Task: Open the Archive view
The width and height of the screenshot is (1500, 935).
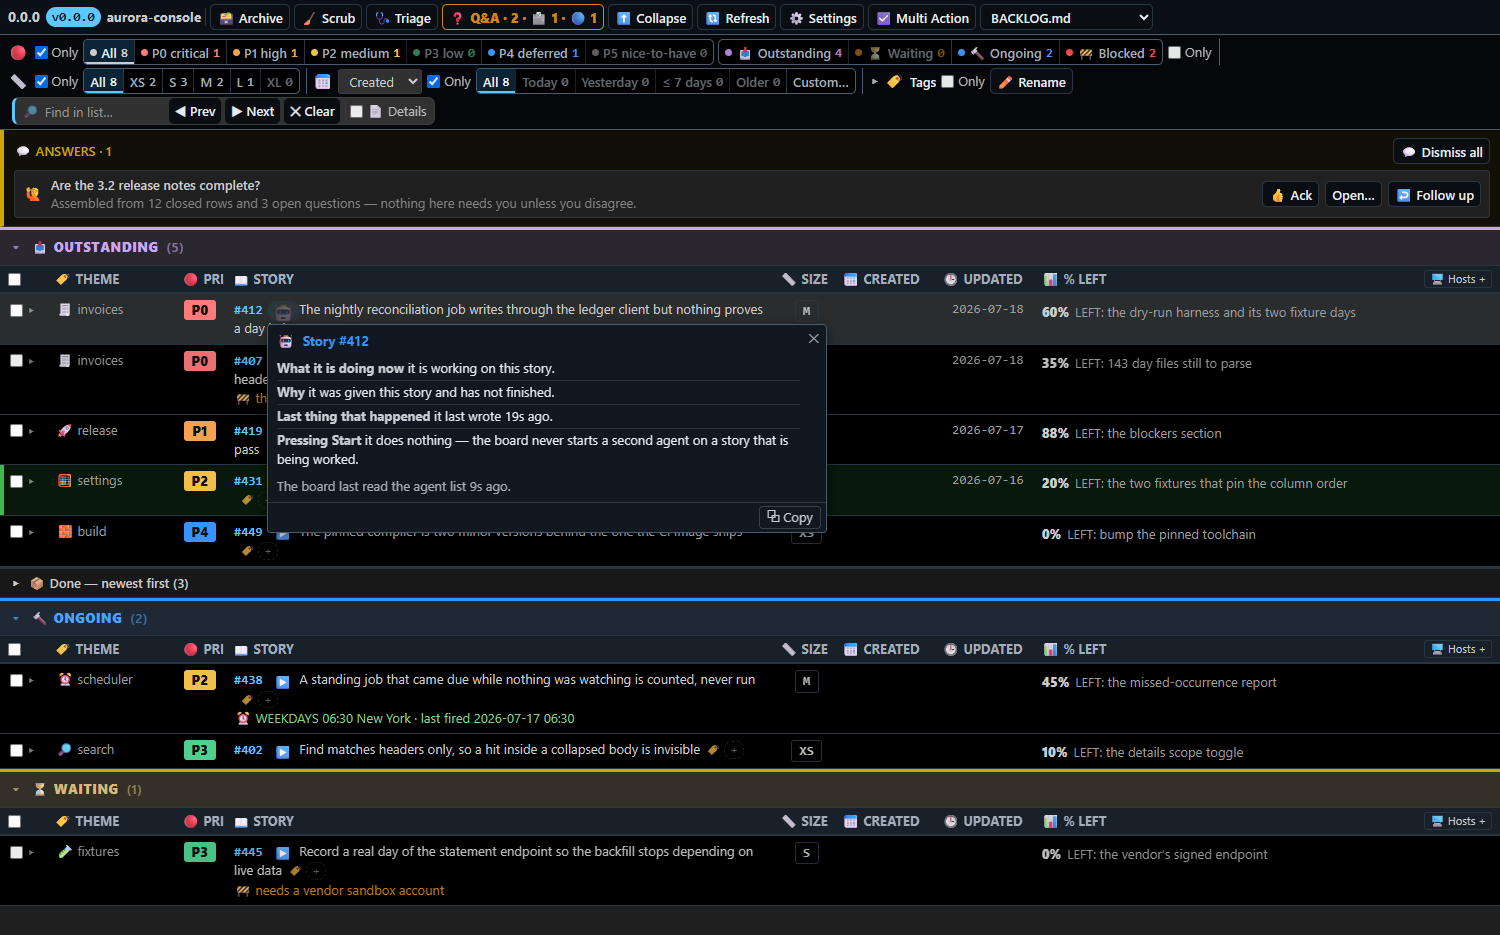Action: [x=251, y=18]
